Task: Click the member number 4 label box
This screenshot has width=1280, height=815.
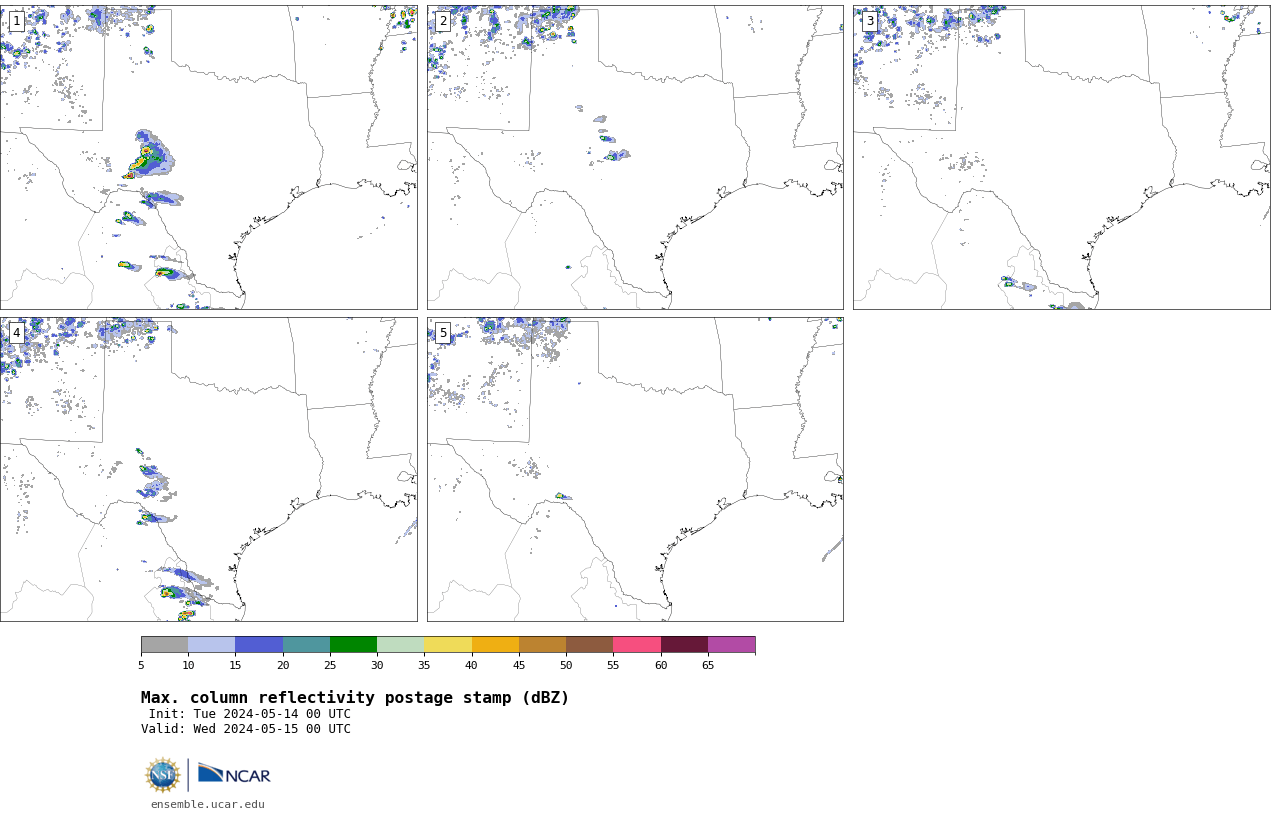Action: tap(16, 333)
